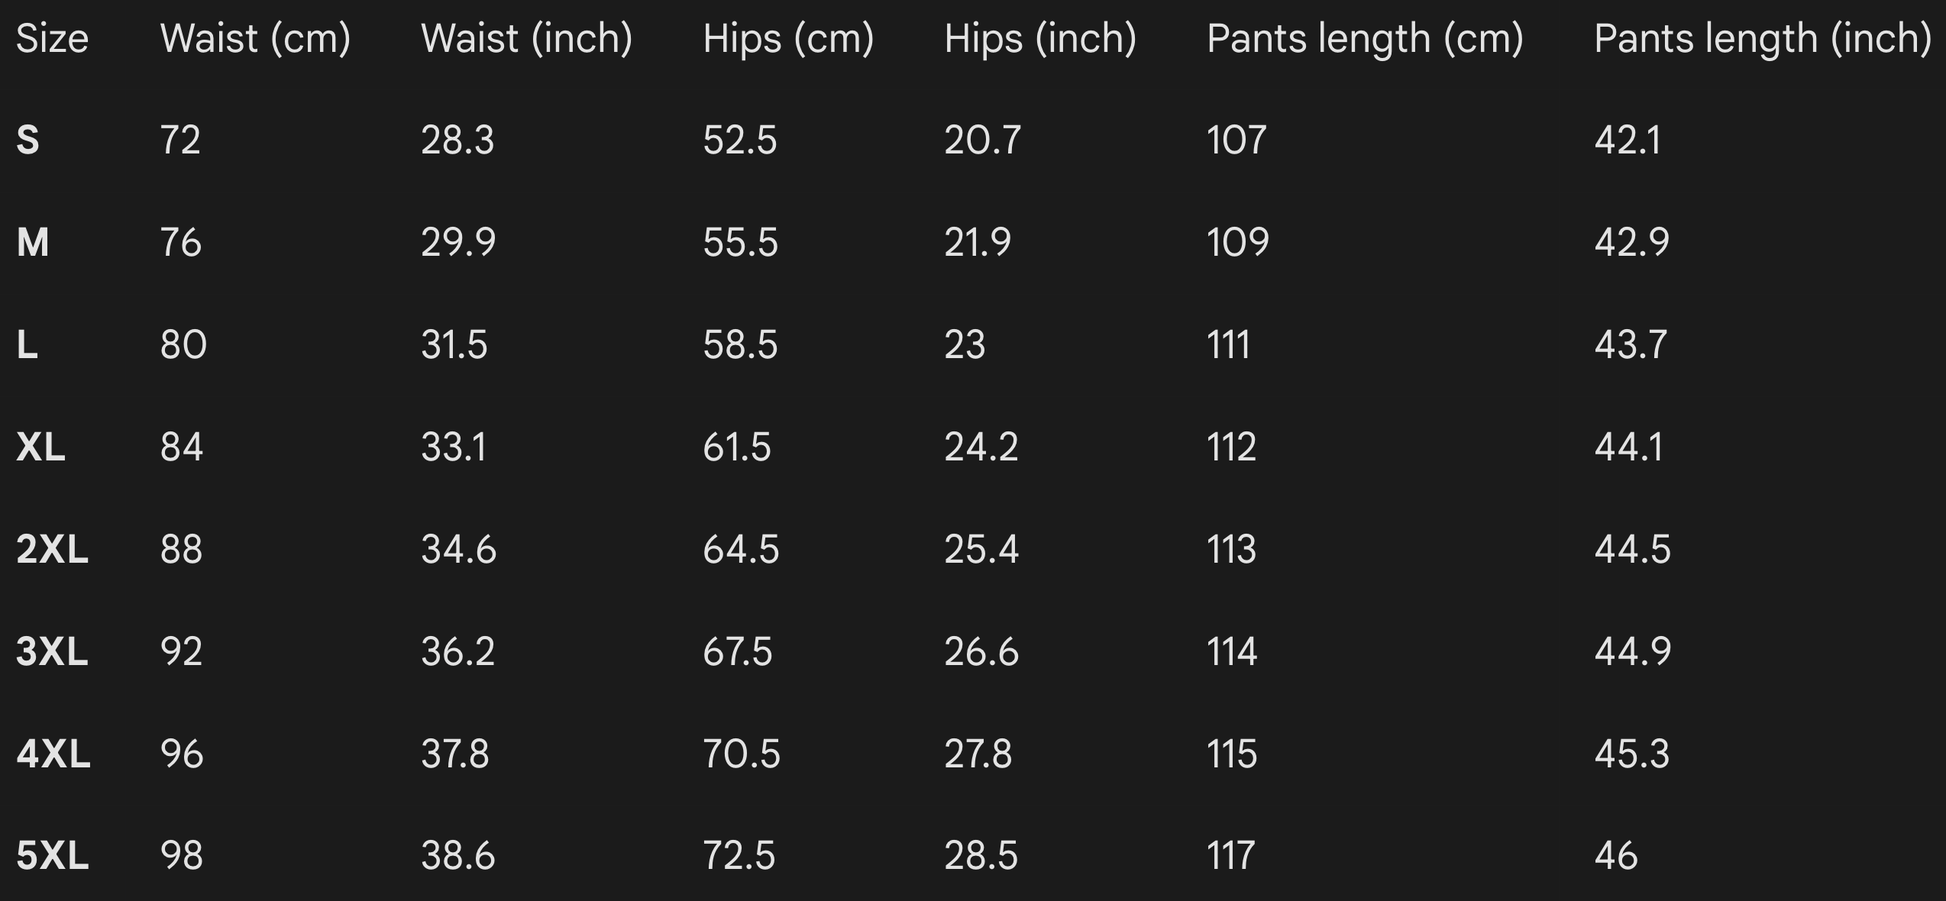1946x901 pixels.
Task: Click the Waist (inch) column header
Action: click(526, 39)
